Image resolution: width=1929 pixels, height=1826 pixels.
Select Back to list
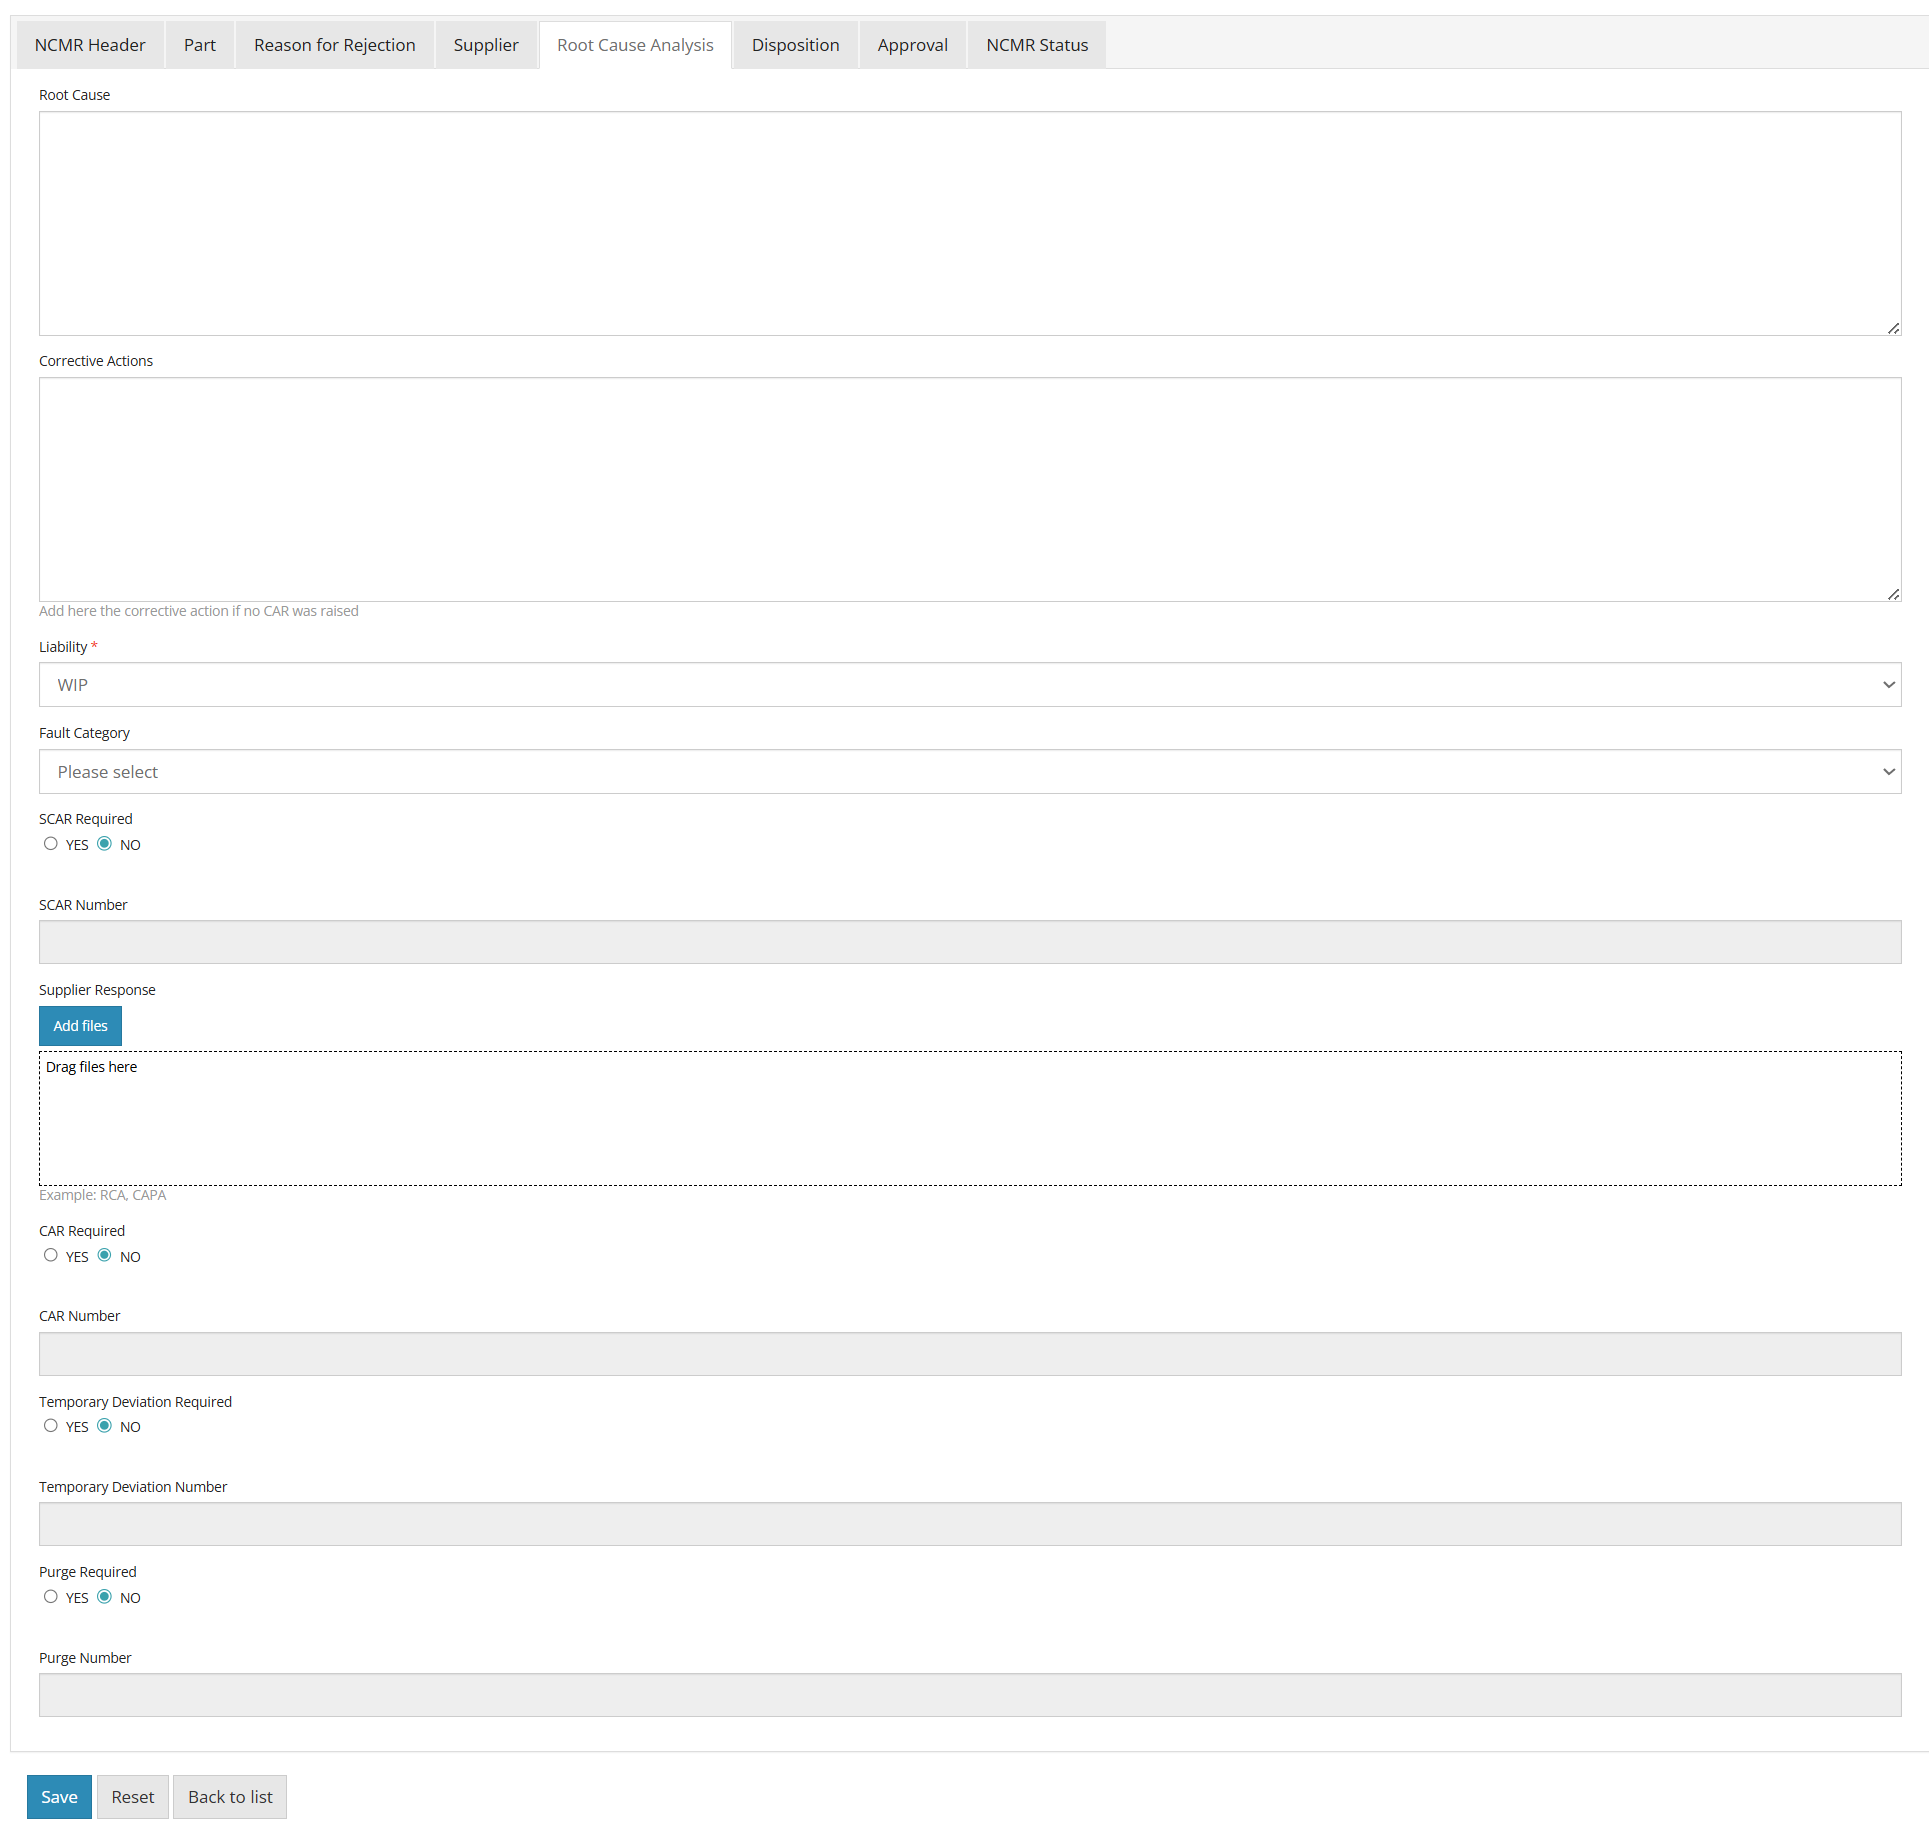coord(229,1796)
